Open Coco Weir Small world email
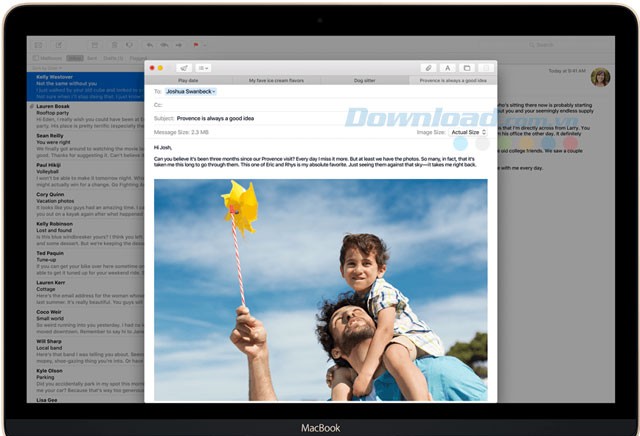The width and height of the screenshot is (640, 436). coord(85,322)
